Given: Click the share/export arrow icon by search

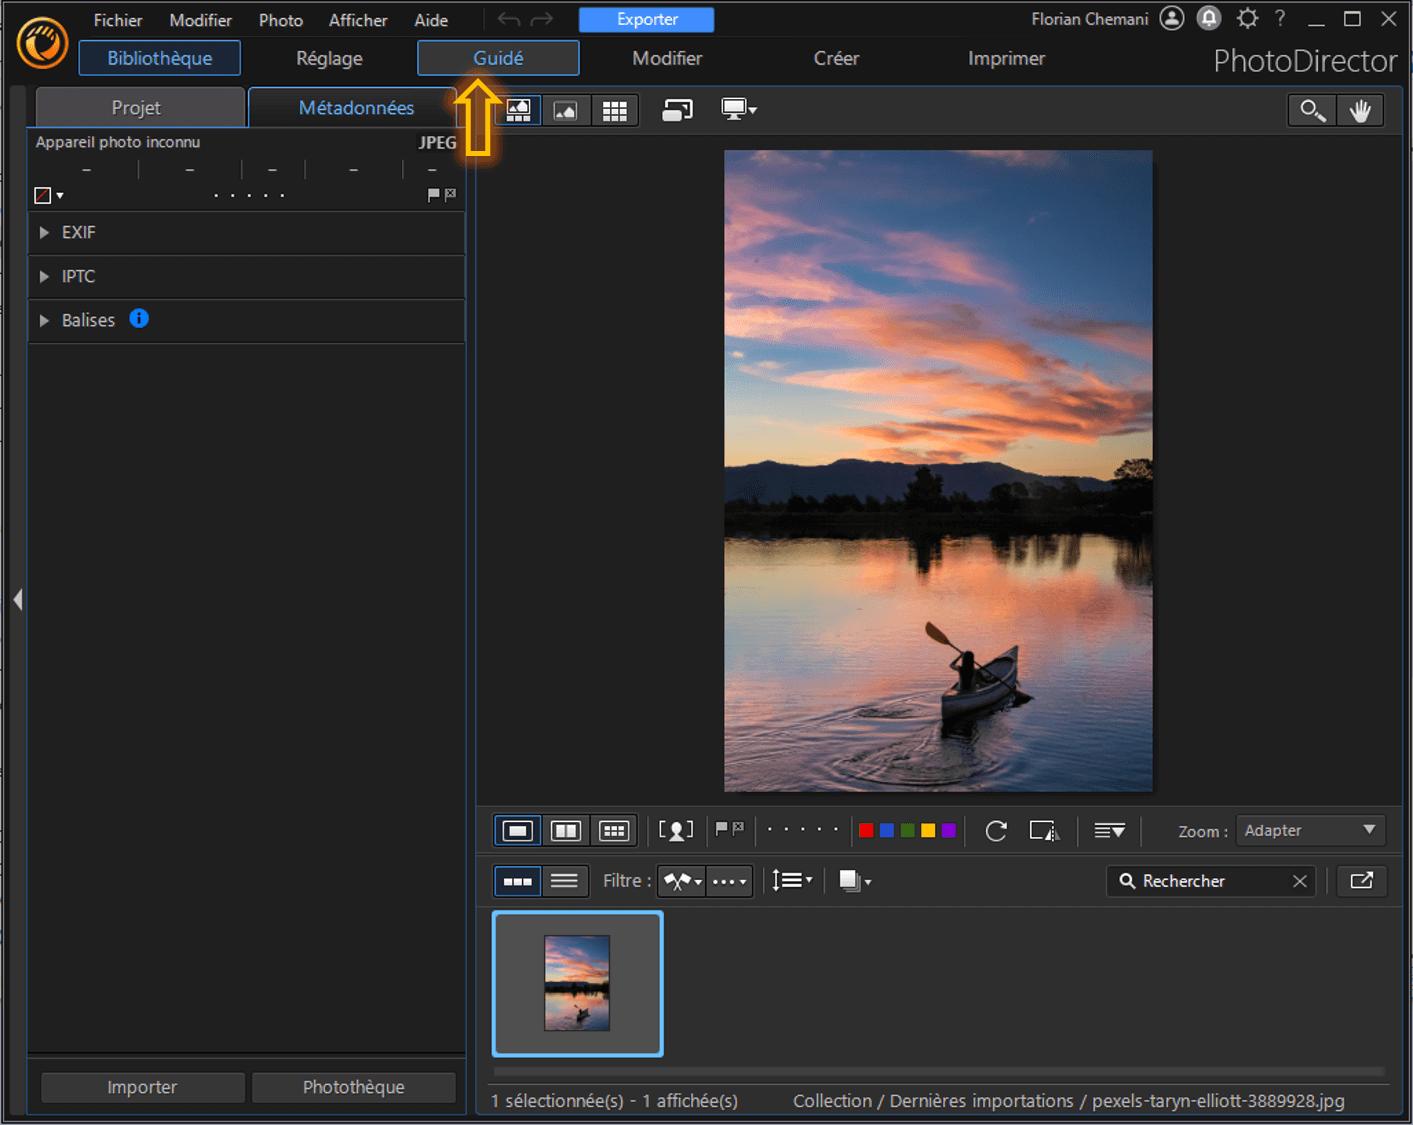Looking at the screenshot, I should [x=1361, y=881].
